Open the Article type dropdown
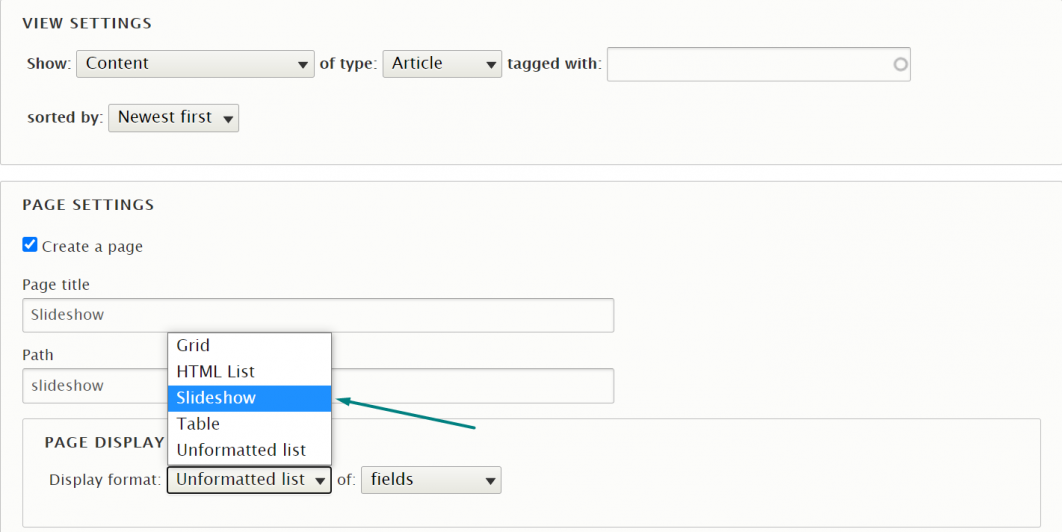1062x532 pixels. click(x=441, y=64)
